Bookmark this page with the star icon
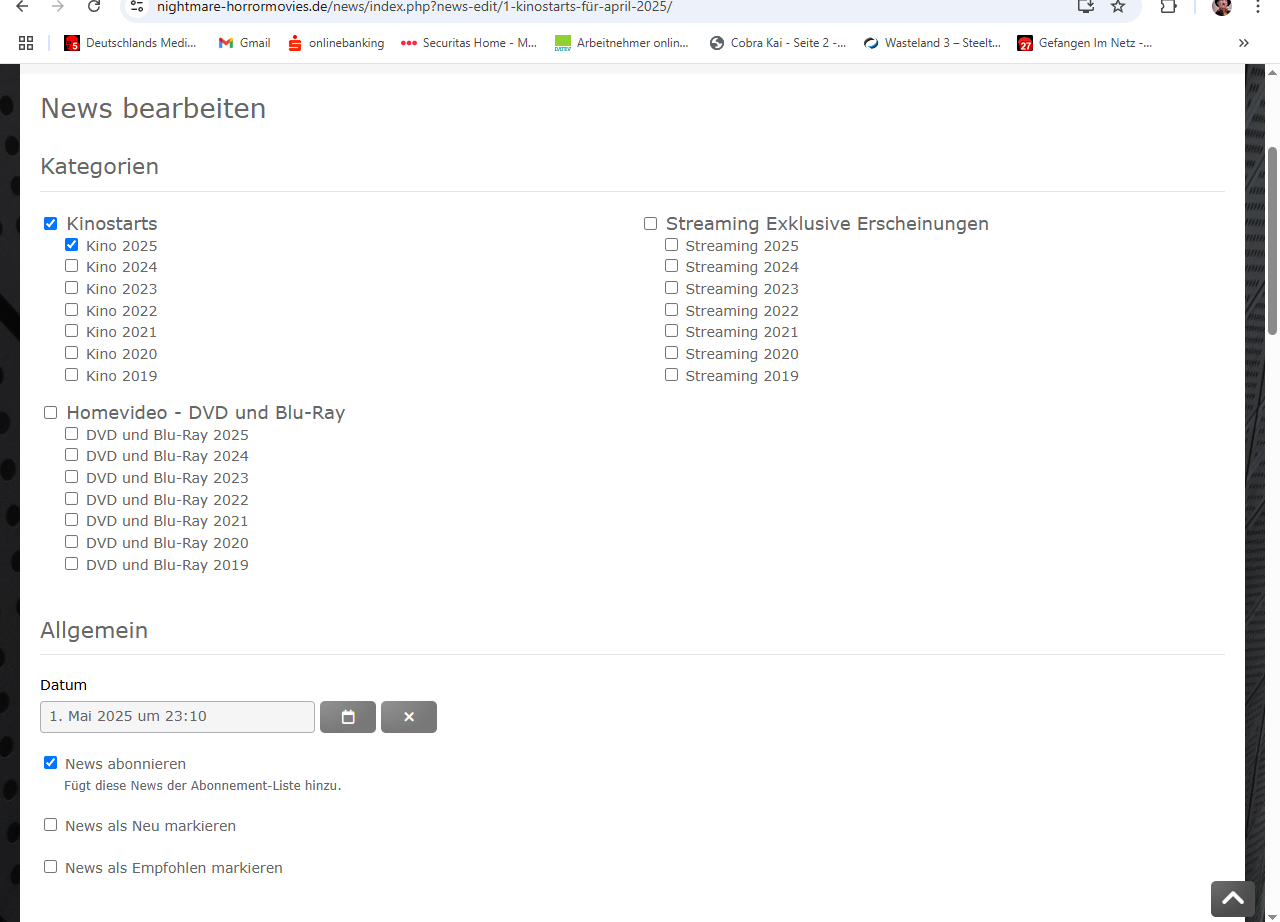1280x922 pixels. tap(1118, 7)
